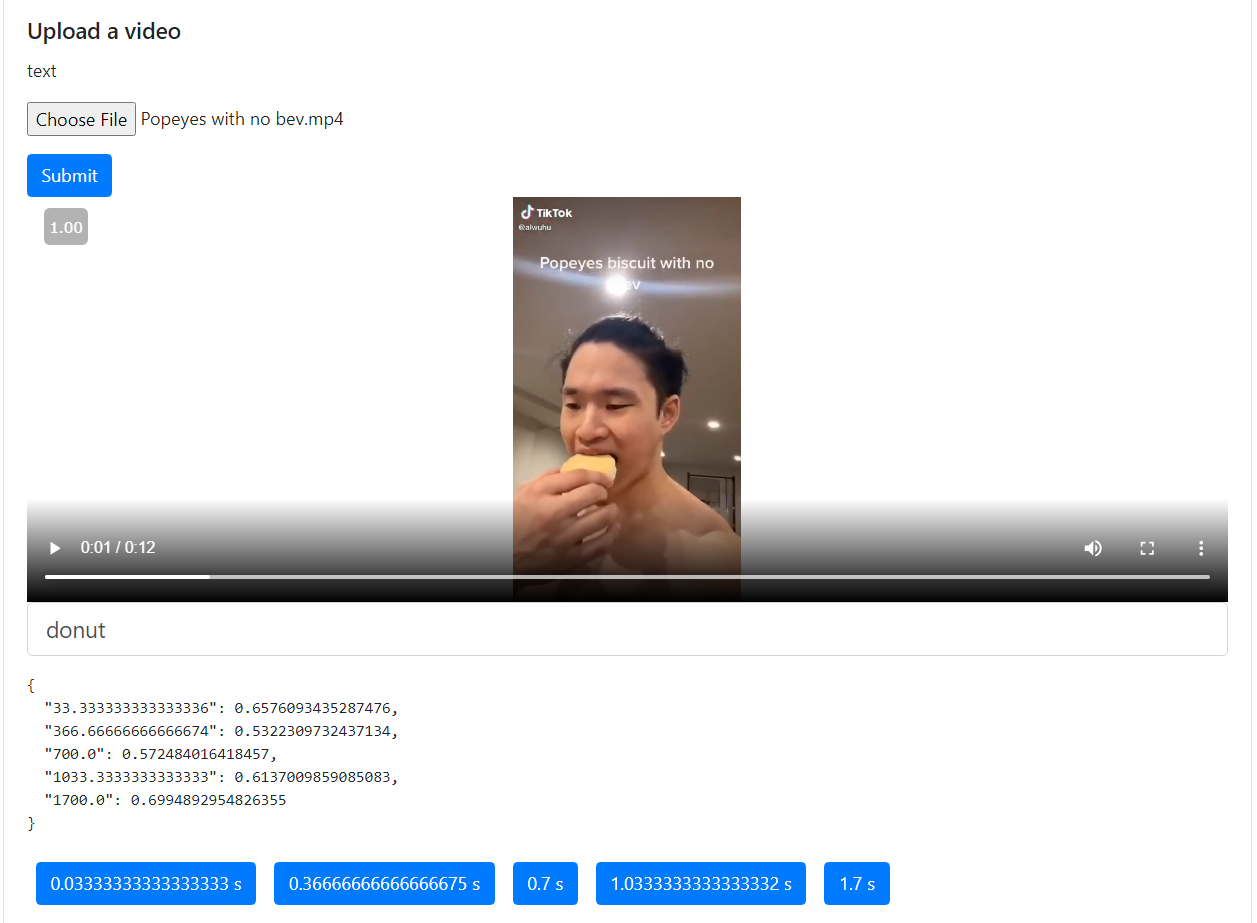The width and height of the screenshot is (1257, 923).
Task: Play the video
Action: click(55, 548)
